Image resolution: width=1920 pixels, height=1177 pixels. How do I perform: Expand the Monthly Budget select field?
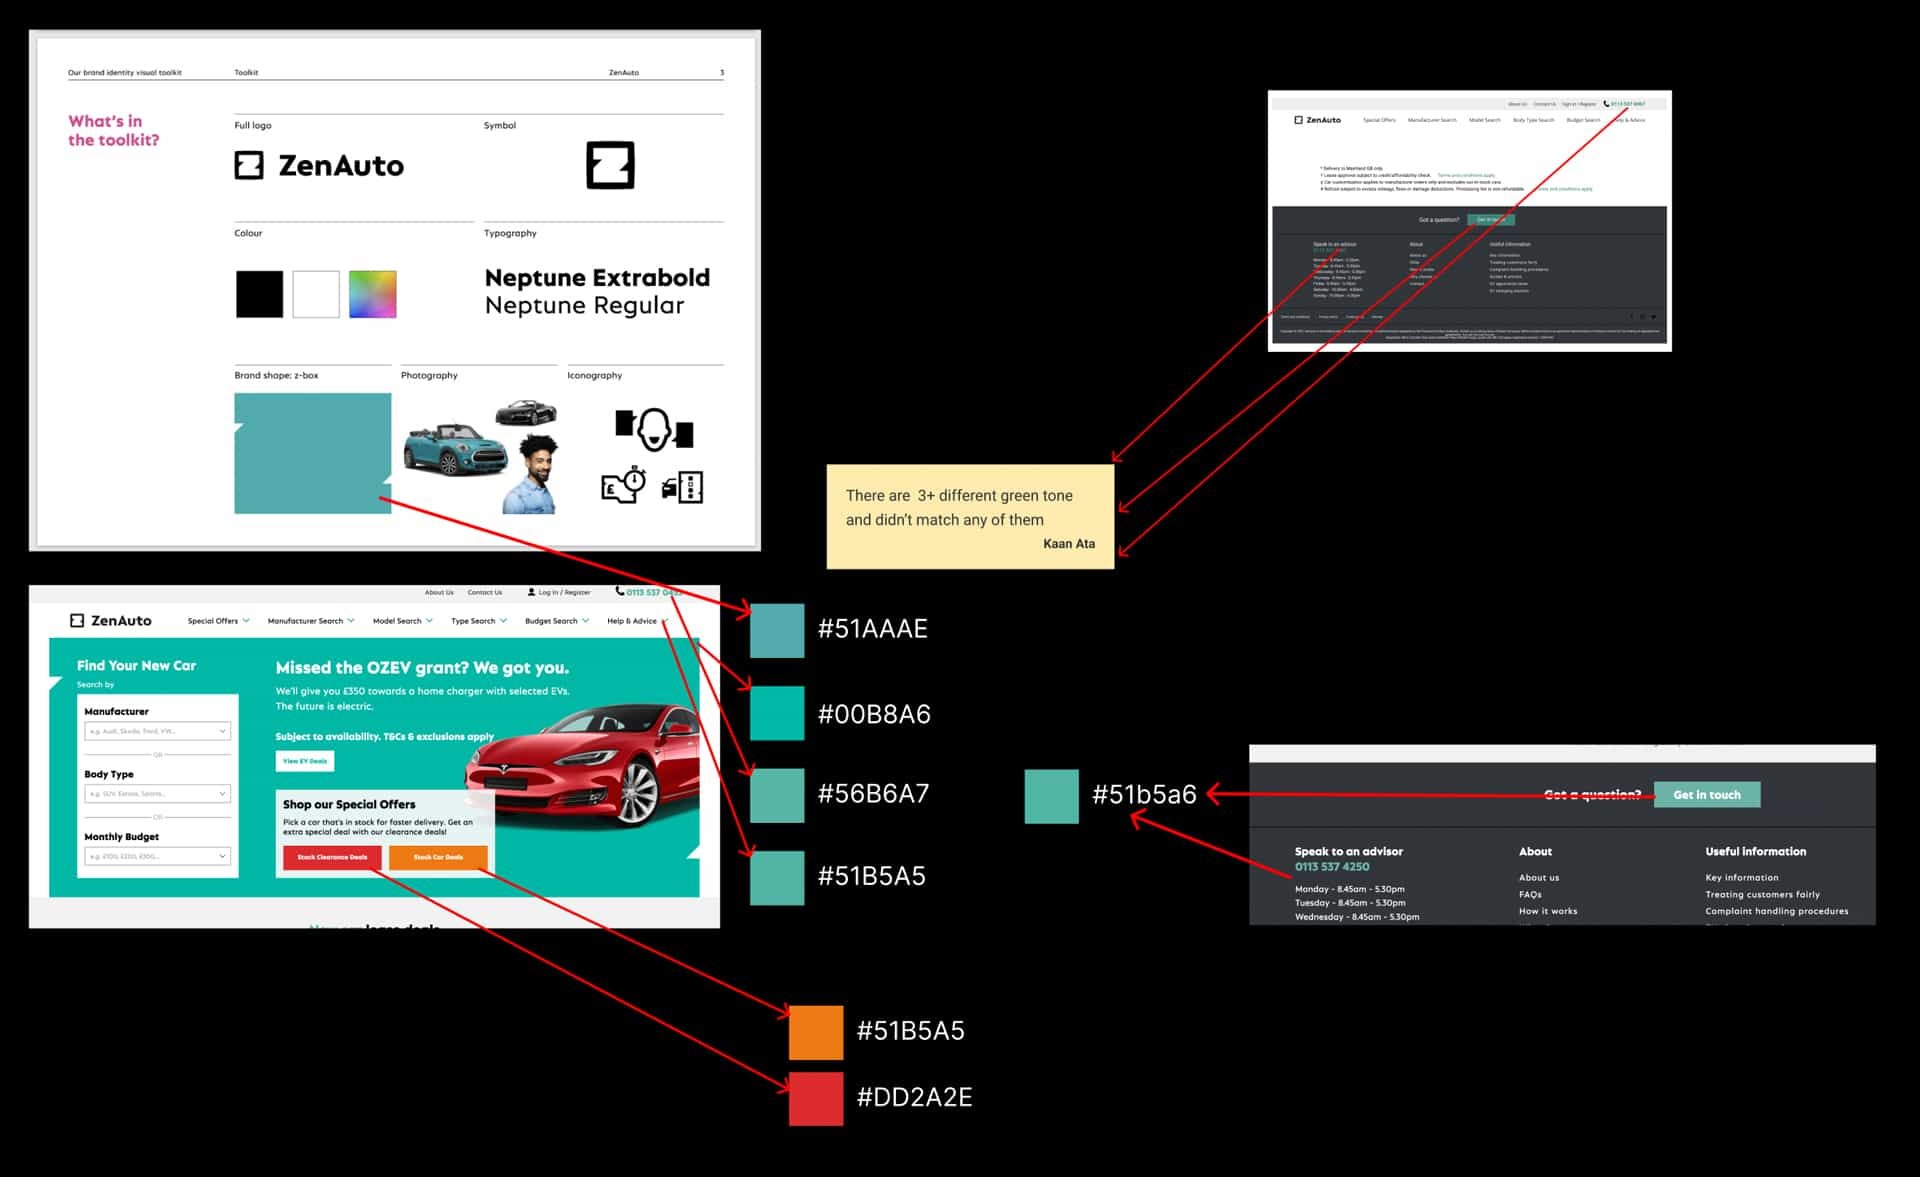pyautogui.click(x=158, y=856)
